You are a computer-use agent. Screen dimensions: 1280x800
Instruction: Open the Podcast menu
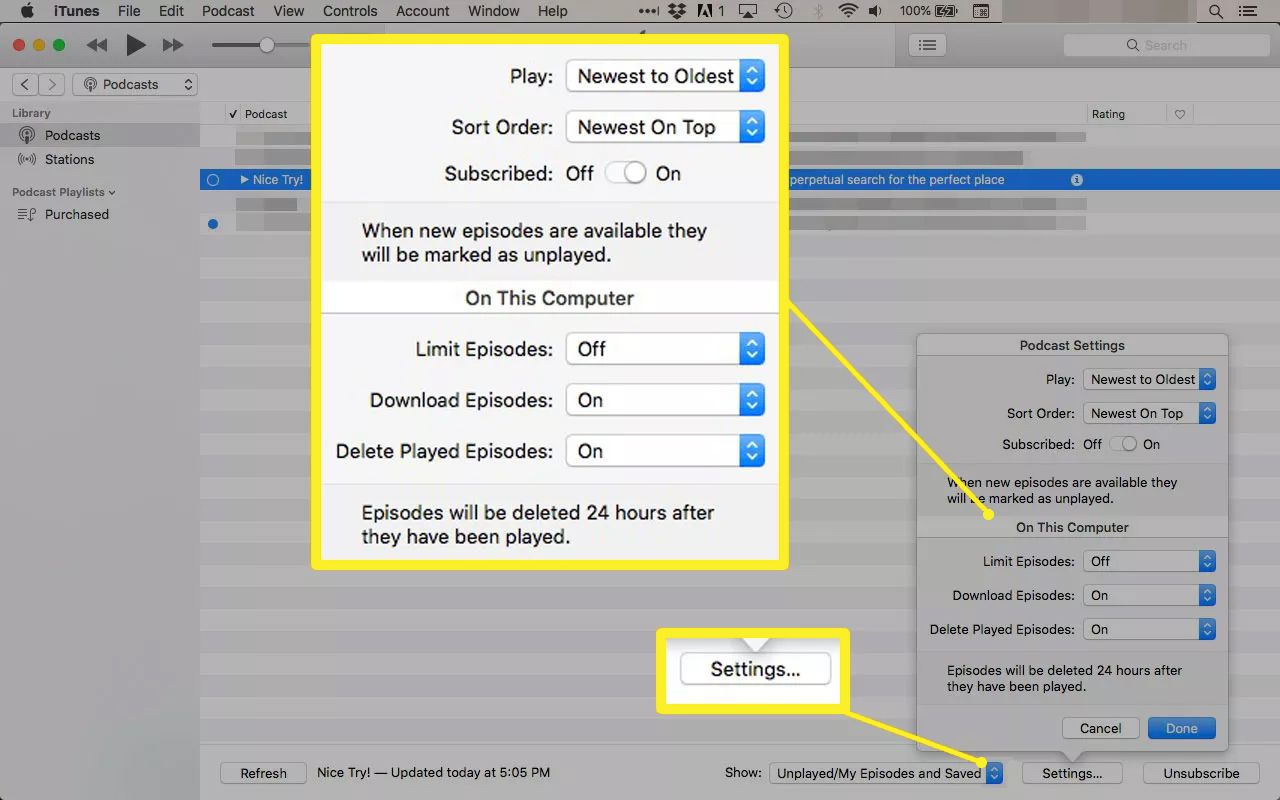tap(228, 11)
